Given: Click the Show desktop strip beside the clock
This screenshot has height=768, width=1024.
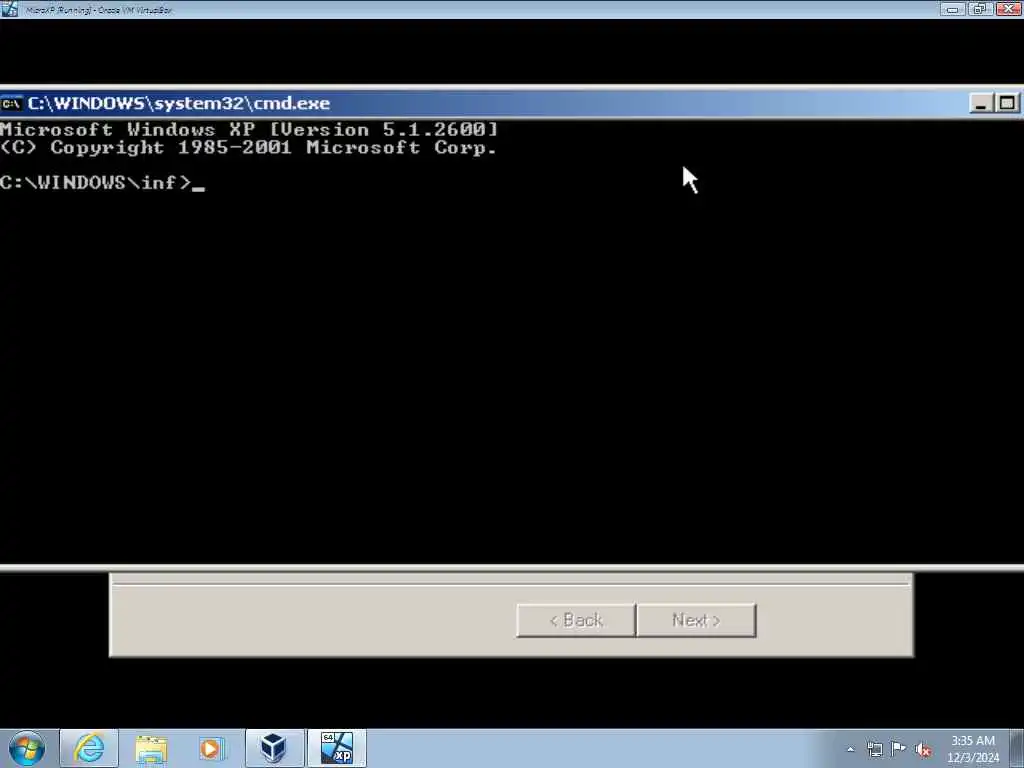Looking at the screenshot, I should click(x=1017, y=748).
